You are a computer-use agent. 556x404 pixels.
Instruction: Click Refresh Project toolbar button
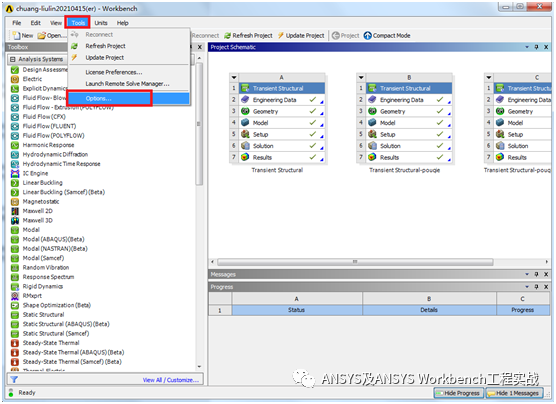coord(248,35)
